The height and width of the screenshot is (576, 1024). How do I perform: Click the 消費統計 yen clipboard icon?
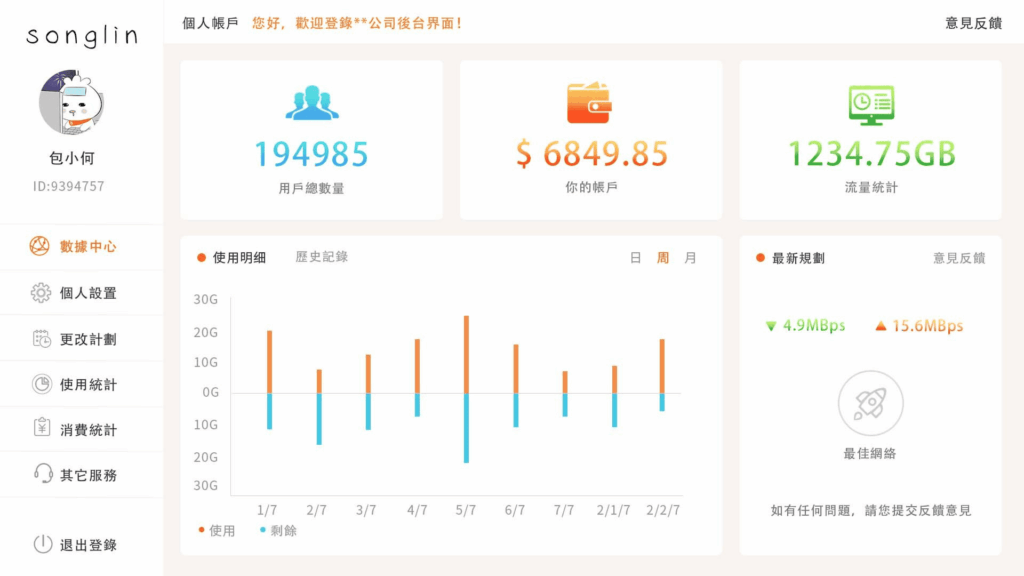[42, 428]
